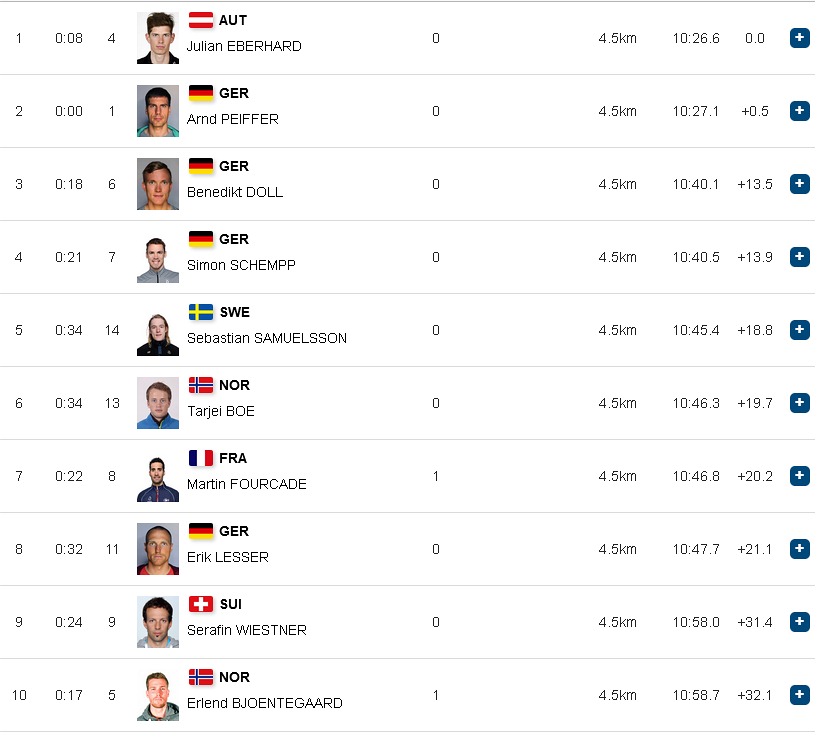Click plus icon for Erlend BJOENTEGAARD

(799, 695)
